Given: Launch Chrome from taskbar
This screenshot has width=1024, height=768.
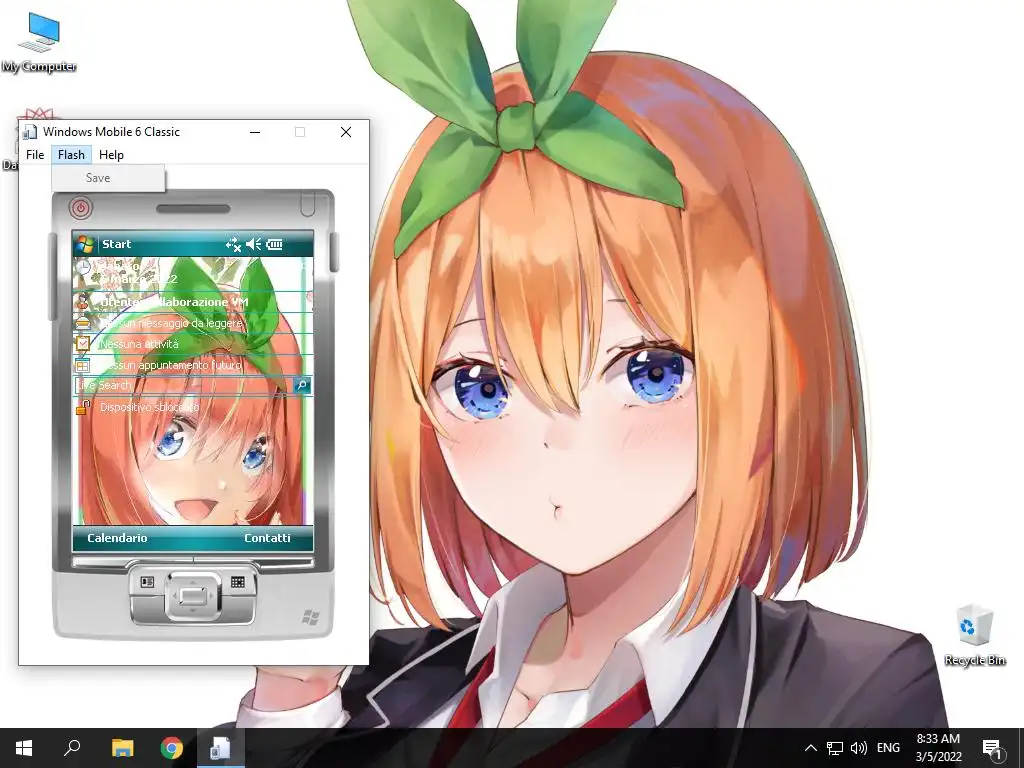Looking at the screenshot, I should pyautogui.click(x=172, y=748).
